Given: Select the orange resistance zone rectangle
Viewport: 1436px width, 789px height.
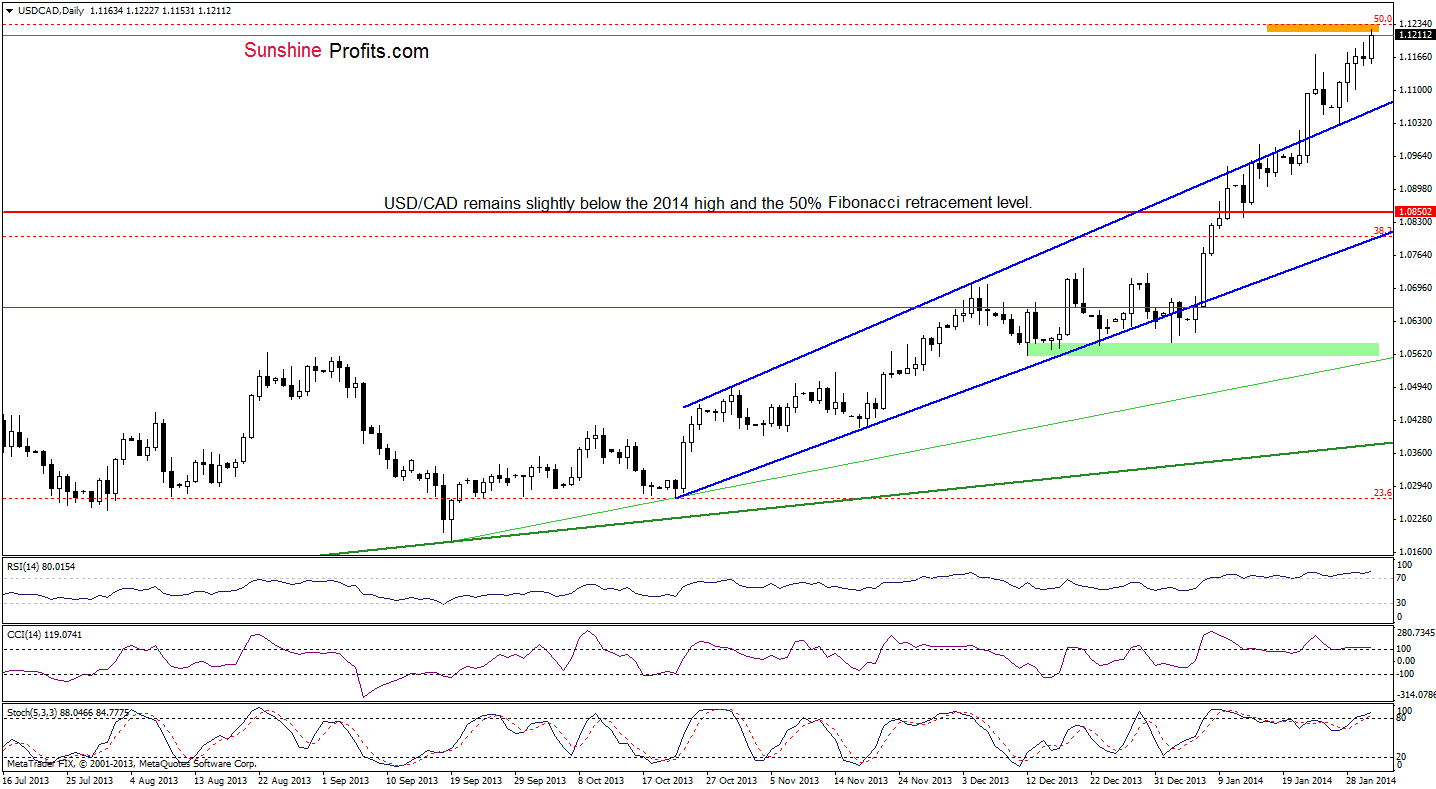Looking at the screenshot, I should (1323, 27).
